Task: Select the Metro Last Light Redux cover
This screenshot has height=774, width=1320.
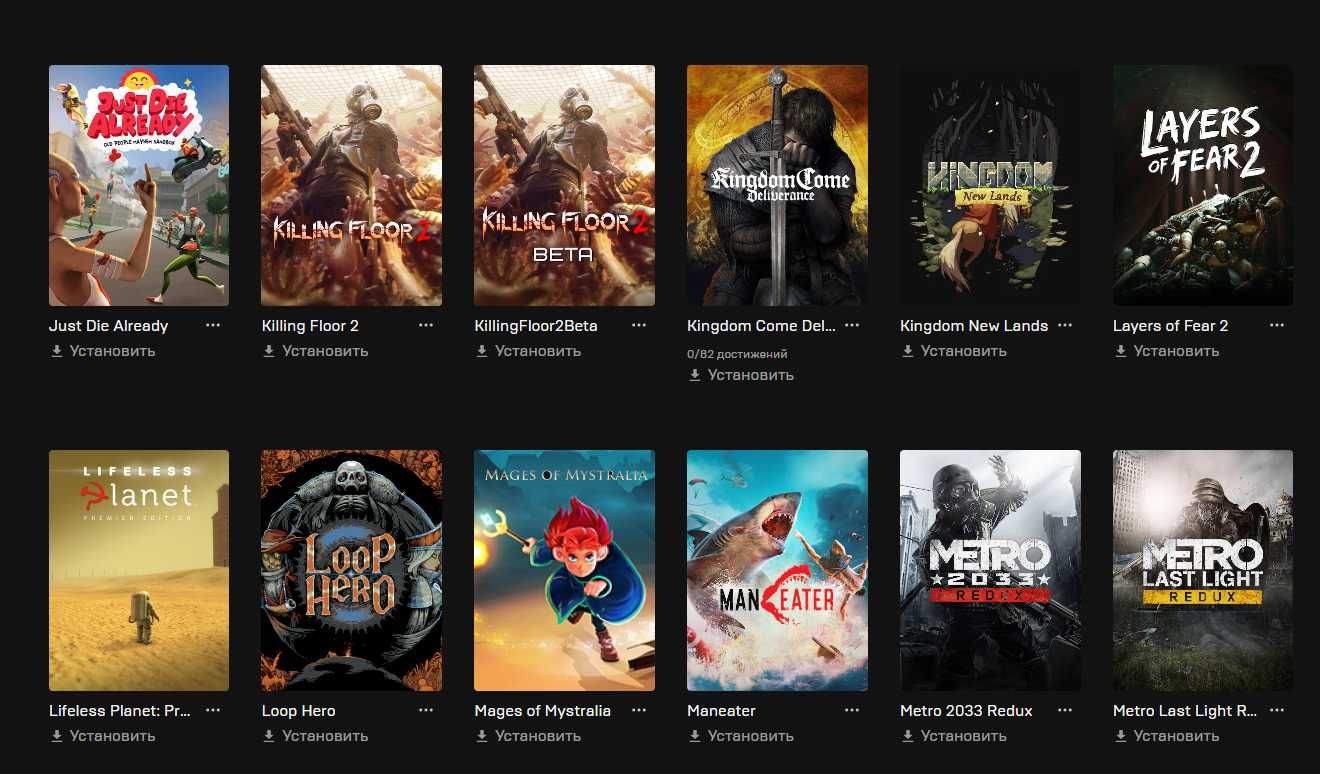Action: coord(1203,570)
